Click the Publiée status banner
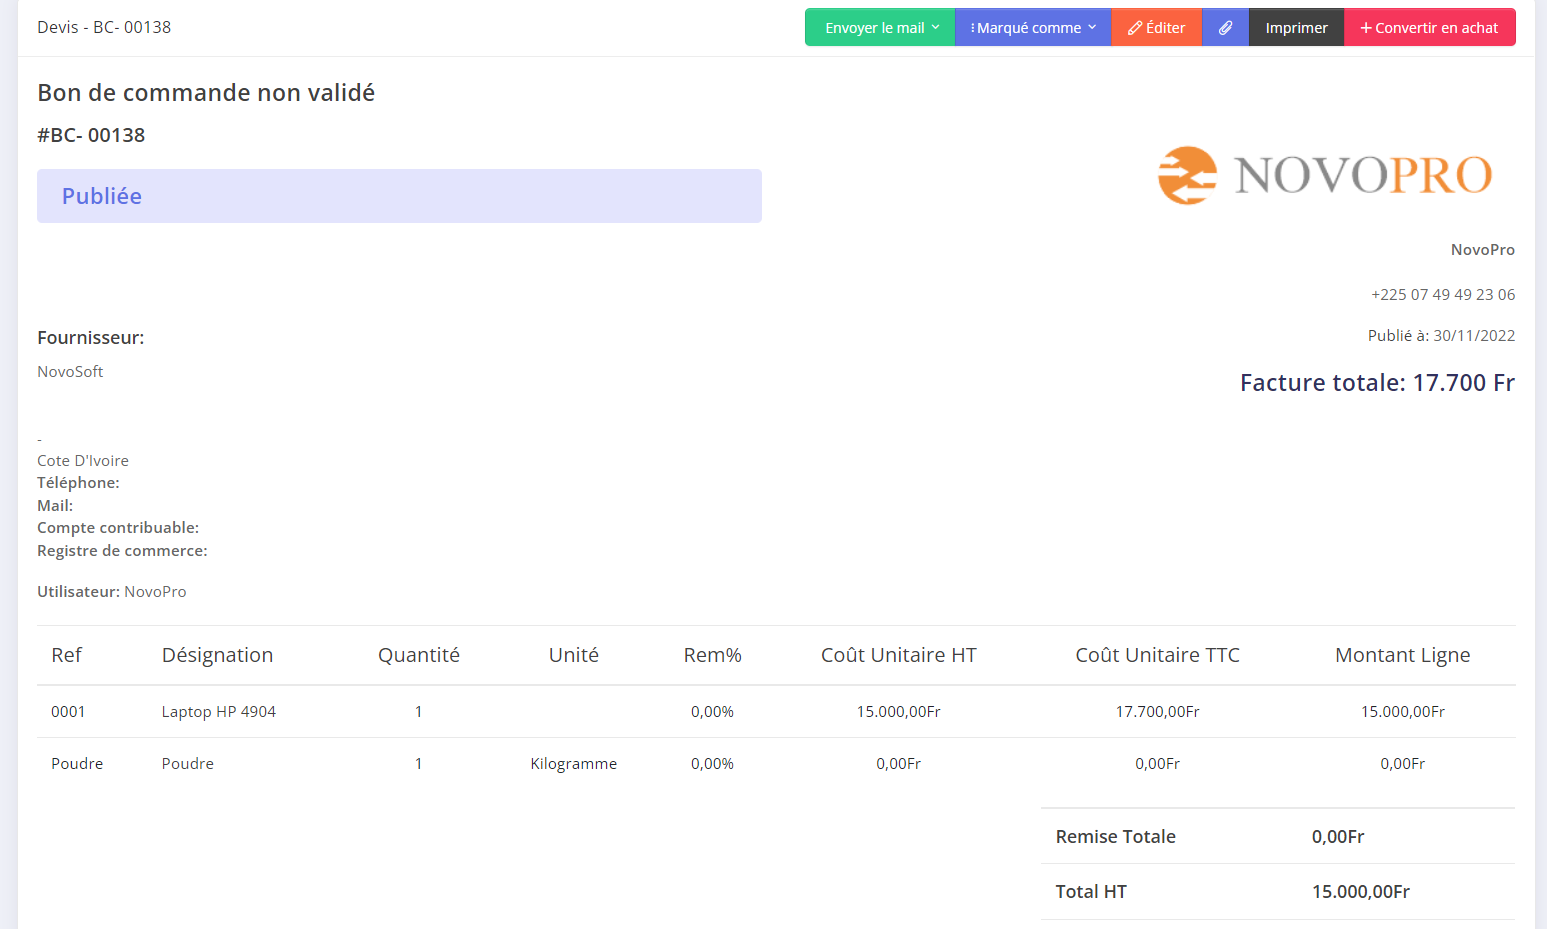This screenshot has width=1547, height=929. pos(399,196)
